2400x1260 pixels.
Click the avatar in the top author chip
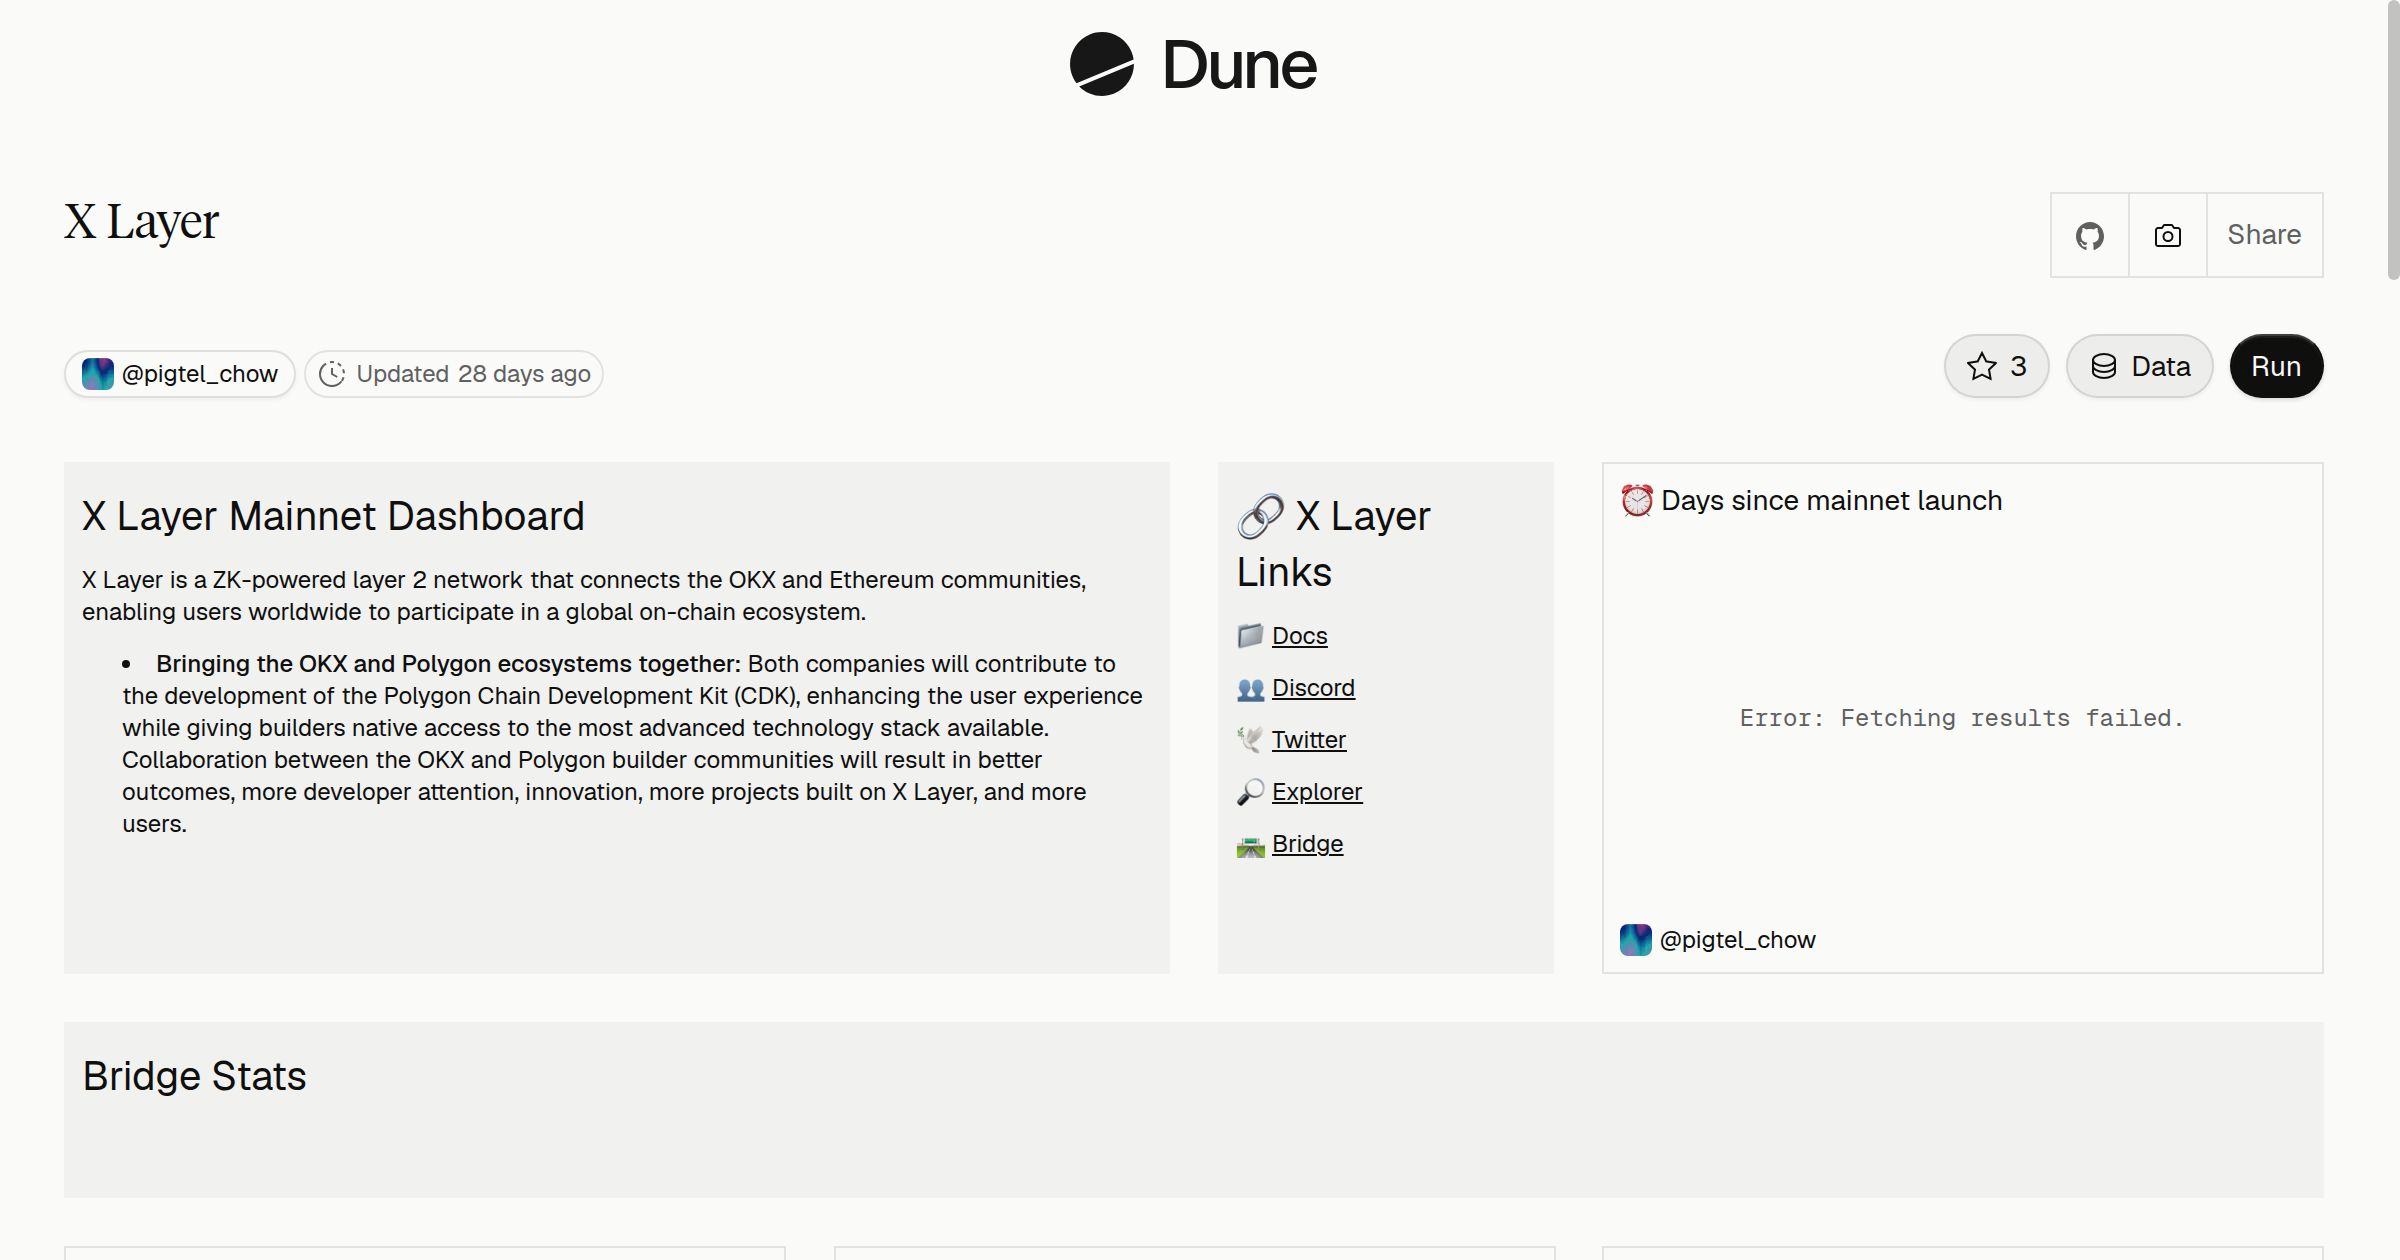(98, 374)
